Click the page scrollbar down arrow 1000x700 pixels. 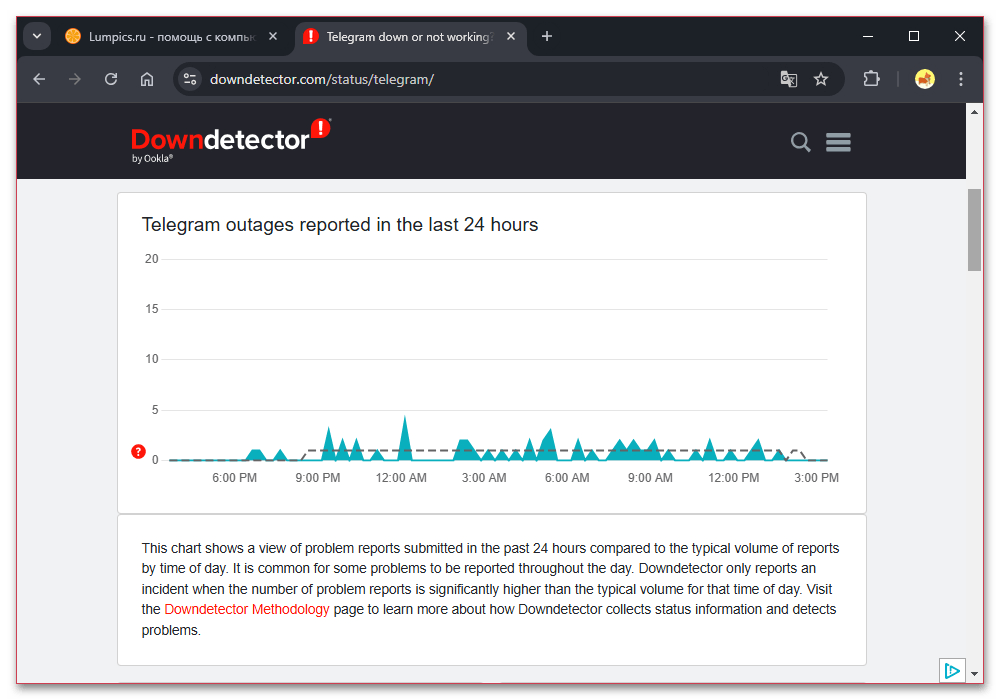974,673
